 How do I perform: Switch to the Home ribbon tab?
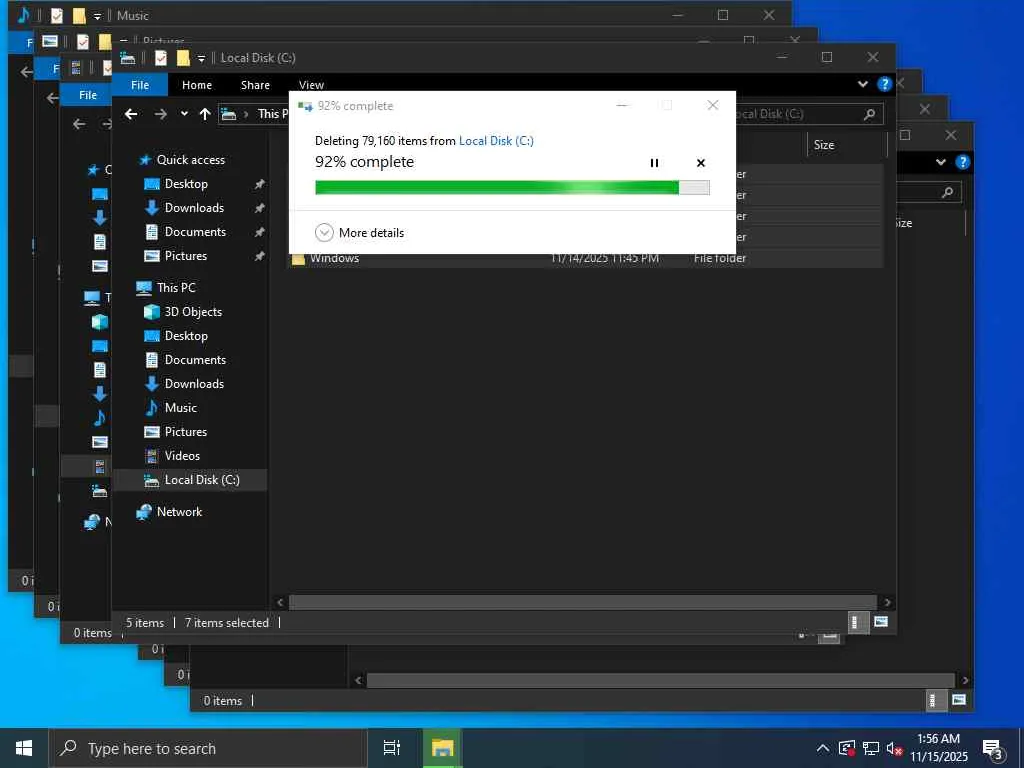coord(197,85)
